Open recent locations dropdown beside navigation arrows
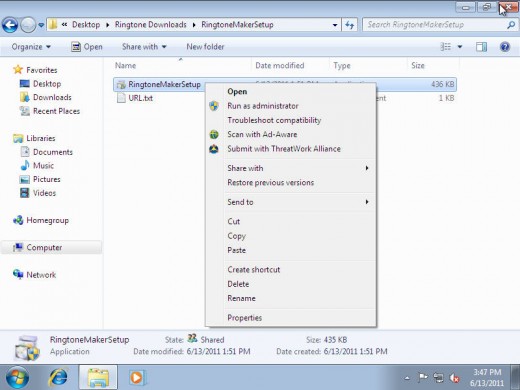 point(41,25)
